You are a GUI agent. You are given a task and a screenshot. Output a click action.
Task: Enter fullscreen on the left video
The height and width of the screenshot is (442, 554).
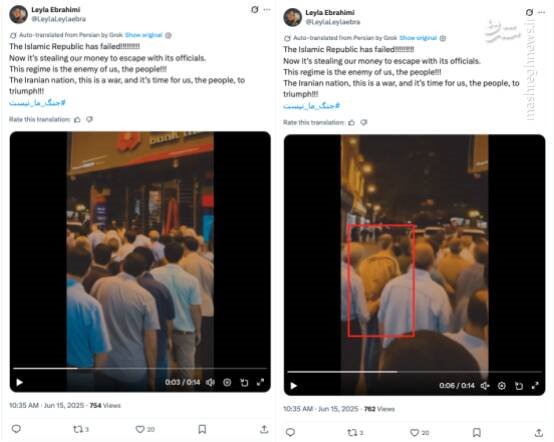tap(260, 382)
